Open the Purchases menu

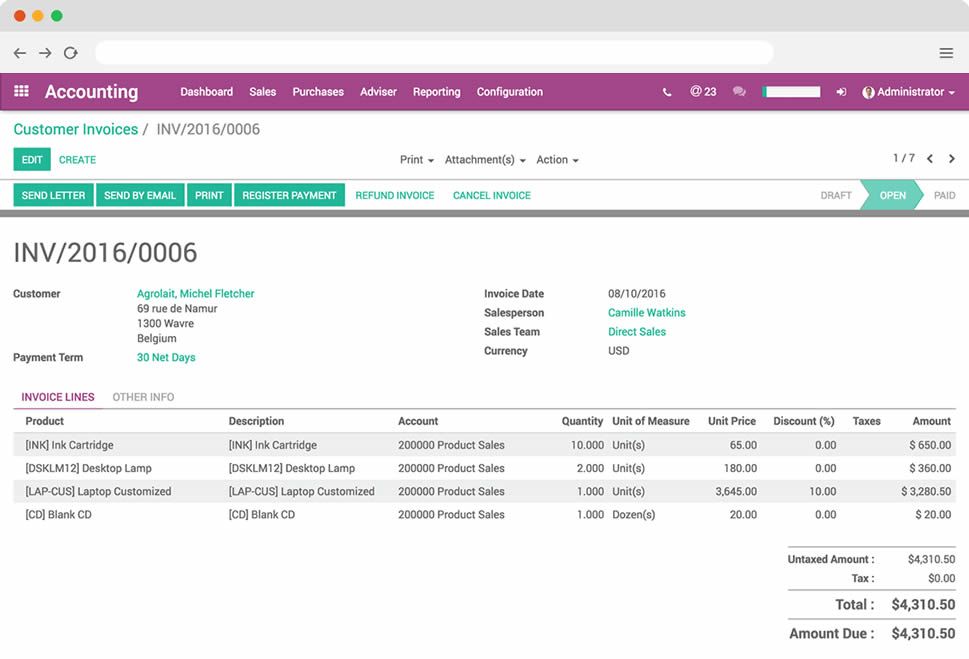318,91
